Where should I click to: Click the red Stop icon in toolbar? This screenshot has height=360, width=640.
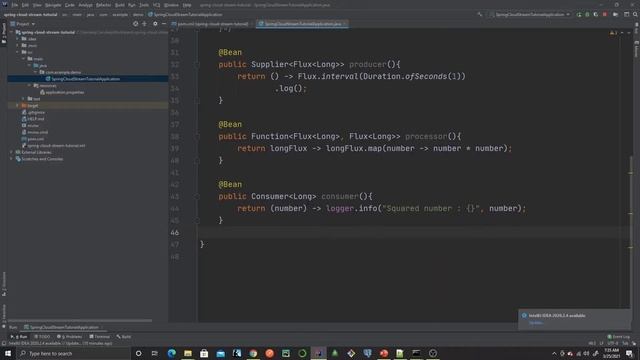(604, 14)
